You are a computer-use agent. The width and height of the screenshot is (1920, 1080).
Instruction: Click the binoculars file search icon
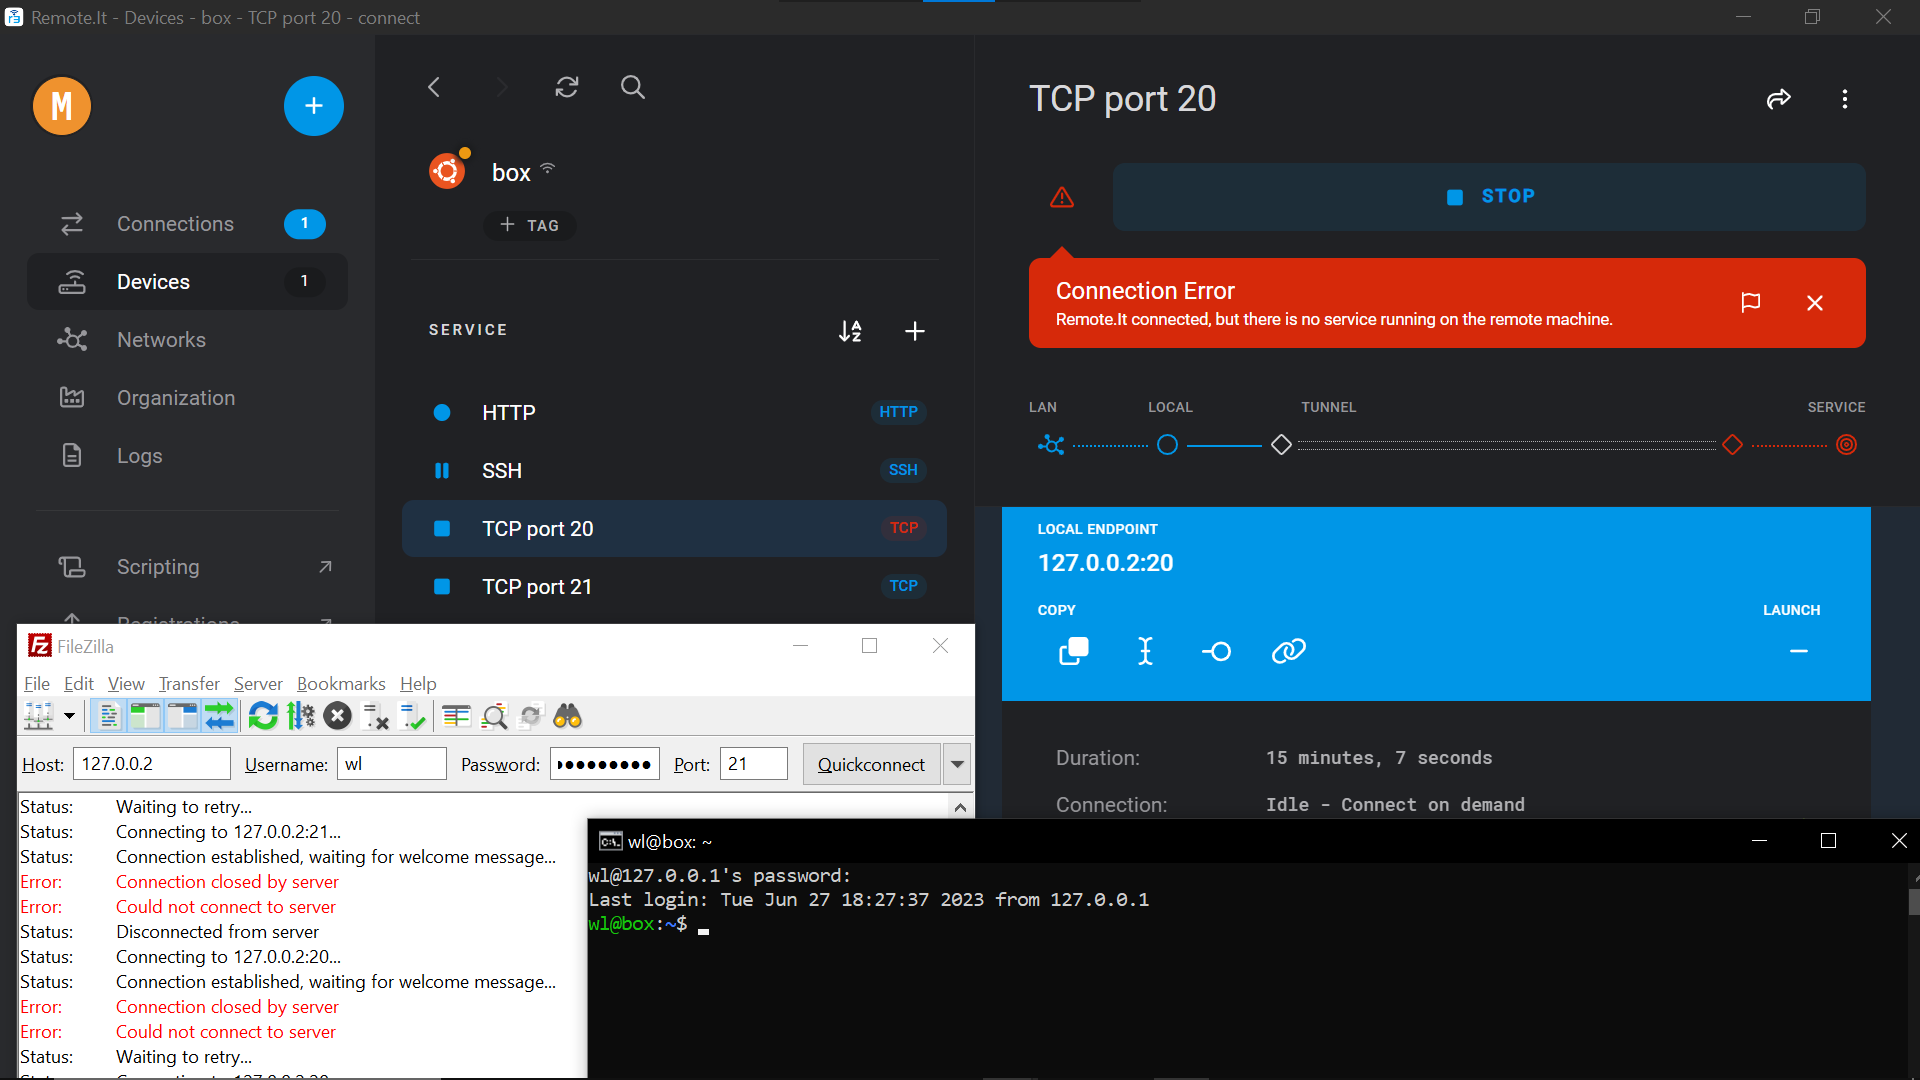(568, 716)
